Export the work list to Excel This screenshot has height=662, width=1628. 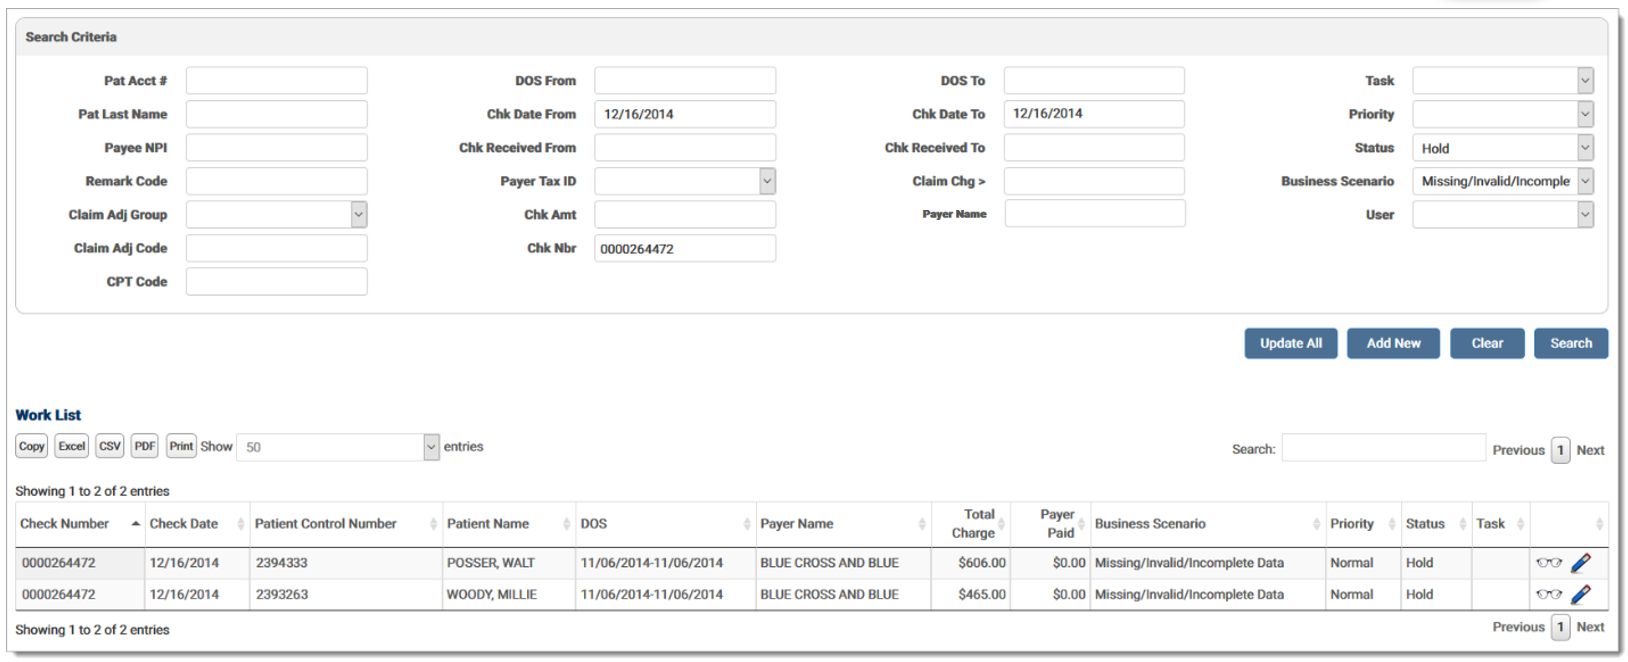(x=71, y=446)
